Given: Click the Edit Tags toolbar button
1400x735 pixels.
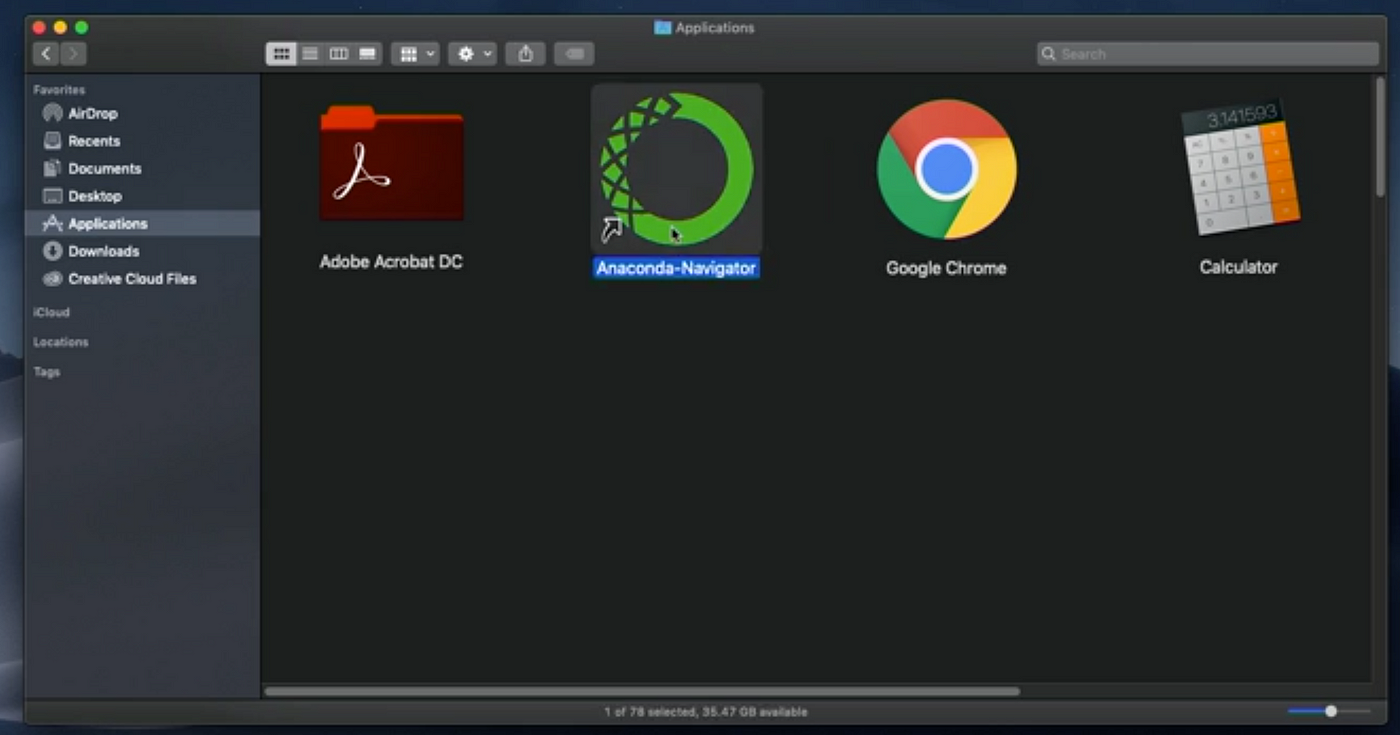Looking at the screenshot, I should pos(574,54).
